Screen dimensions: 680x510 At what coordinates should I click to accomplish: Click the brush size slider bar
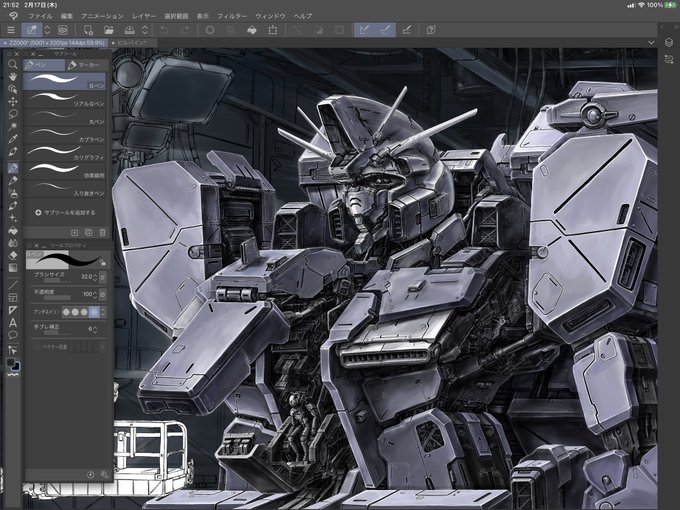(57, 281)
